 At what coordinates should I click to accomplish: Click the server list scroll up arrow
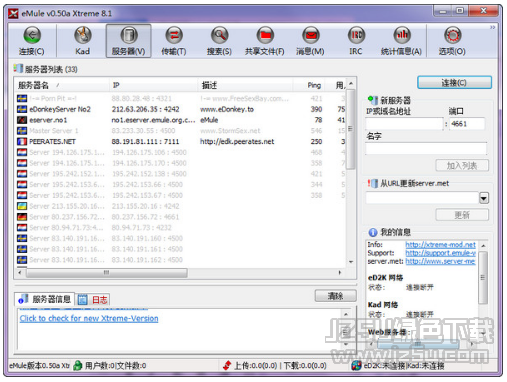click(x=351, y=83)
